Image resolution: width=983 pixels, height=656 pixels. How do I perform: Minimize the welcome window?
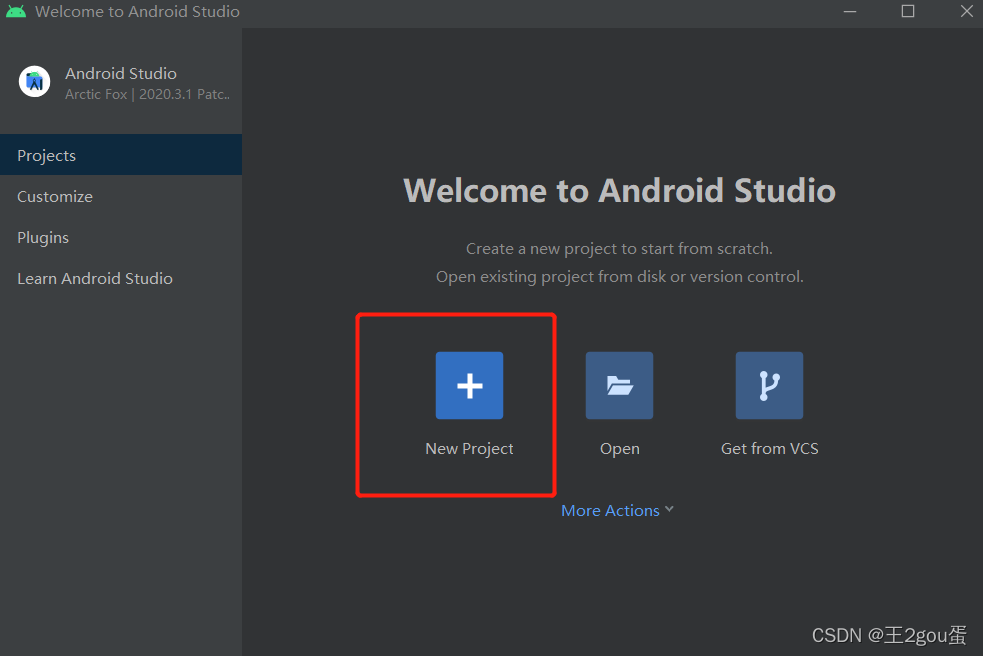click(x=850, y=11)
